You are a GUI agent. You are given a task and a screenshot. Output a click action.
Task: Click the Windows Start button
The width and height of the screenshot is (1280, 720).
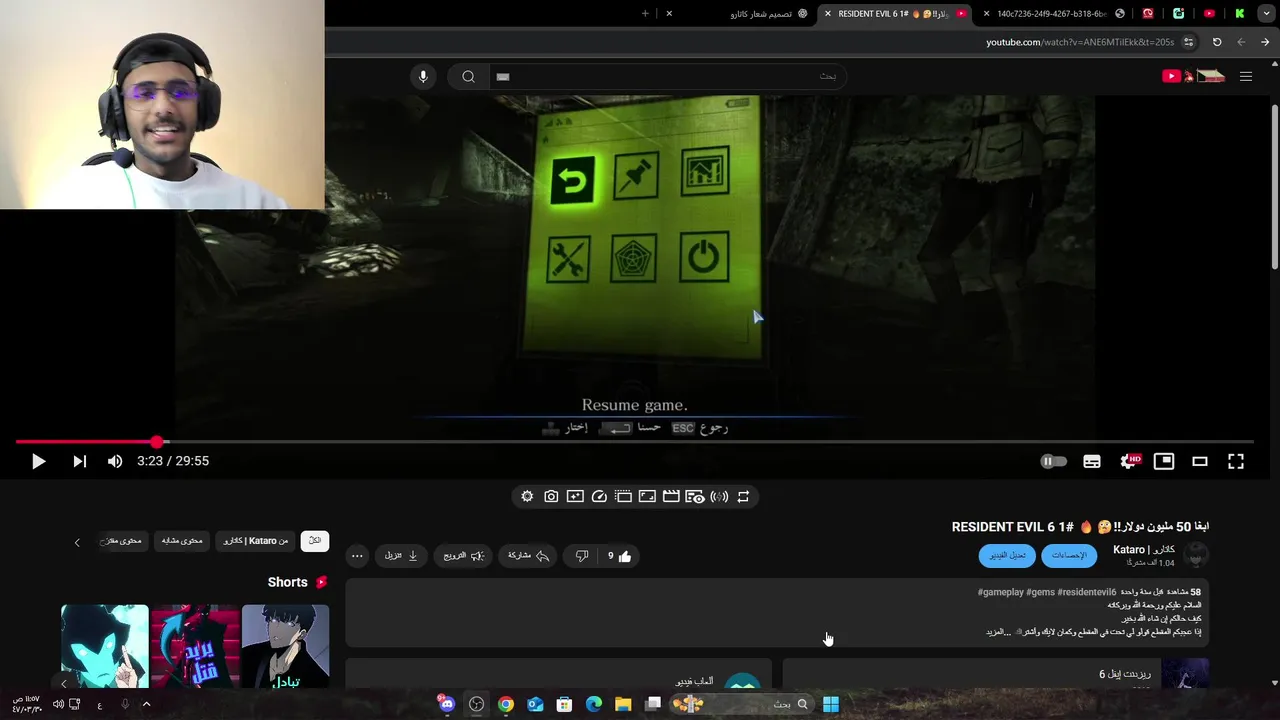pos(831,704)
